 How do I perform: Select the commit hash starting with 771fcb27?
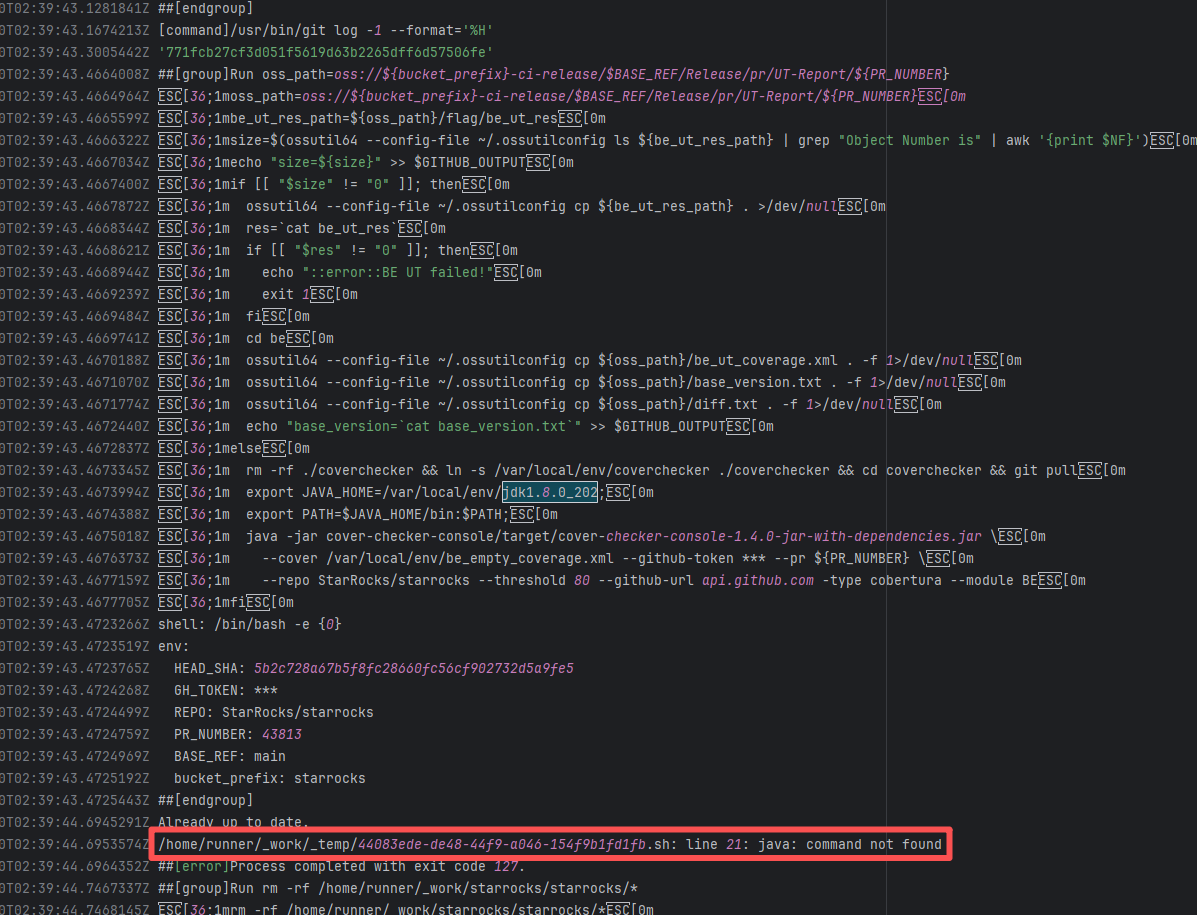(326, 52)
